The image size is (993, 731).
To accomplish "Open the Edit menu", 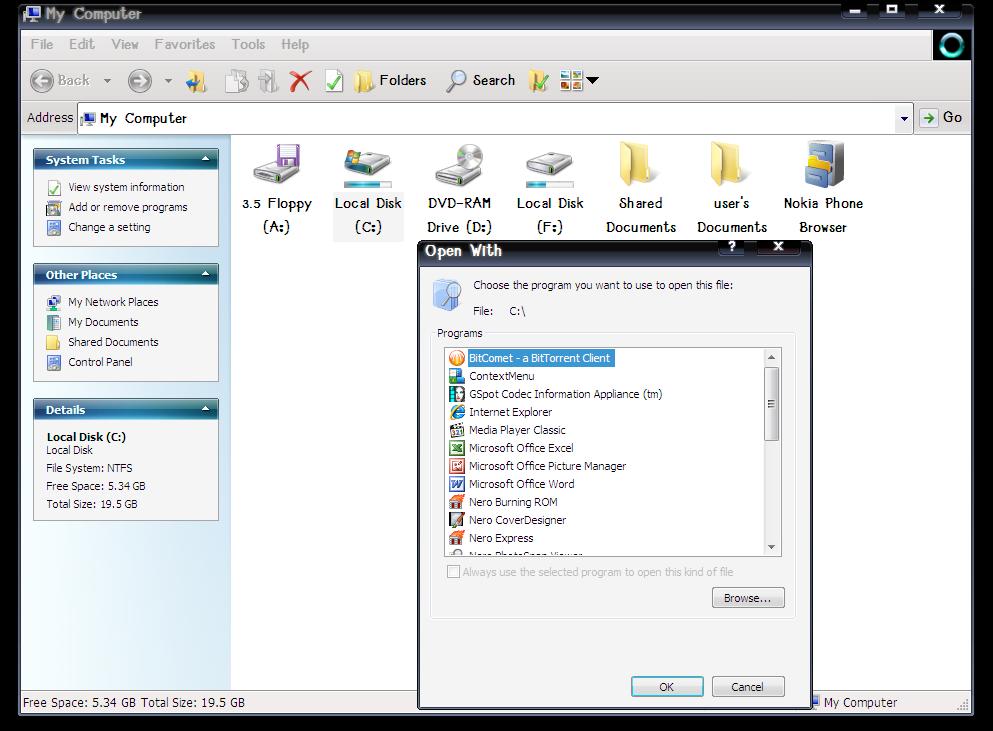I will [82, 44].
